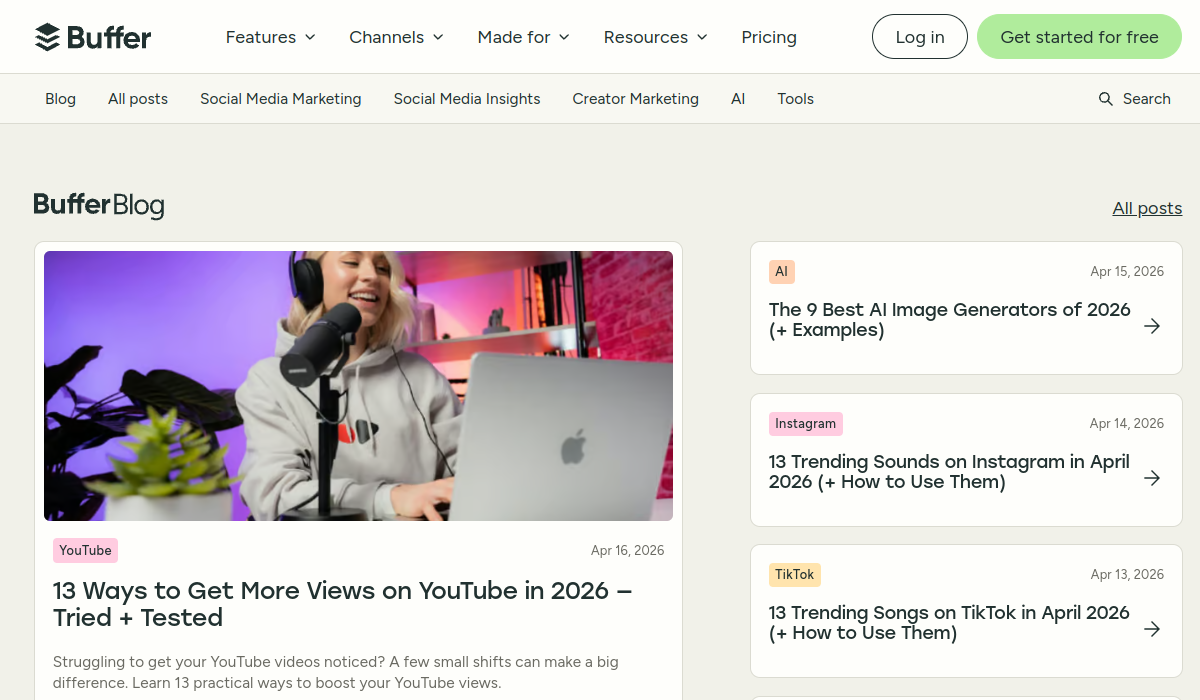This screenshot has height=700, width=1200.
Task: Click the All posts link on the right
Action: [1147, 208]
